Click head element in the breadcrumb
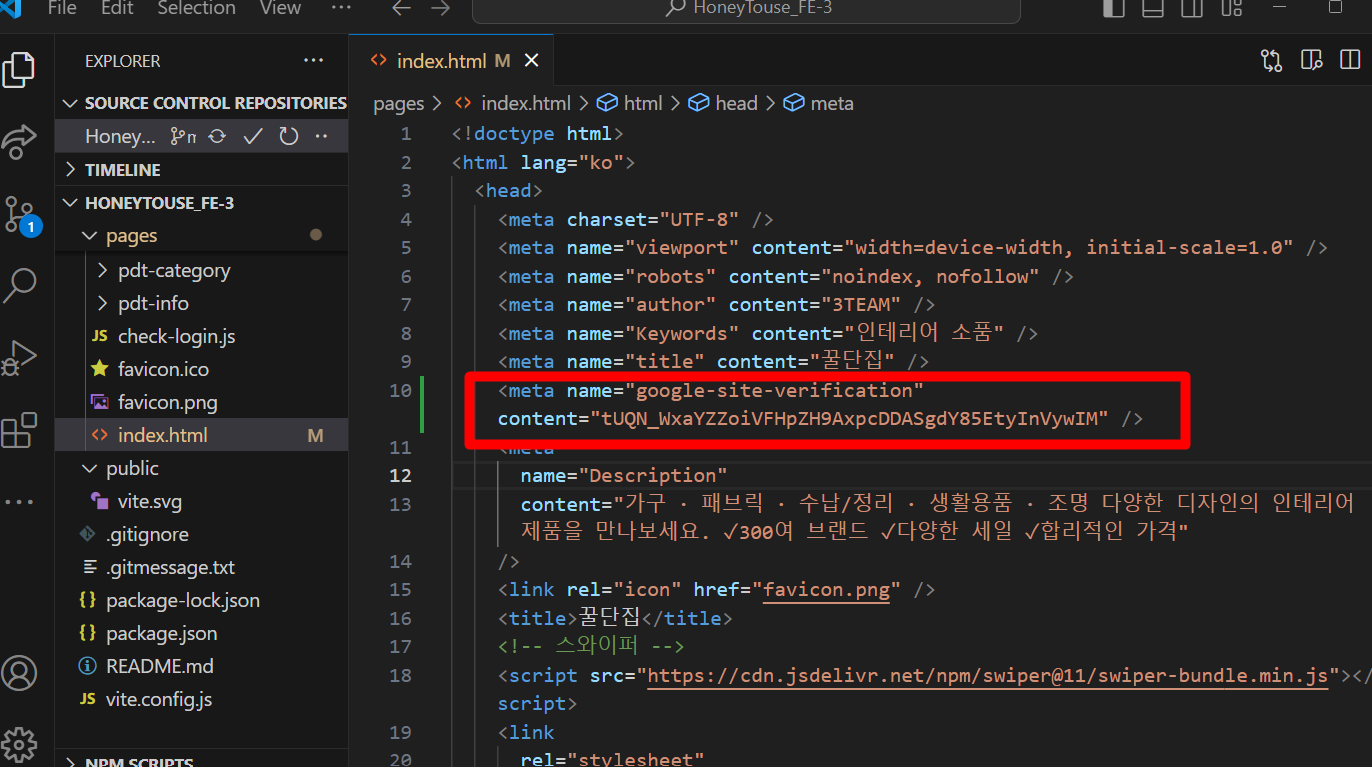Viewport: 1372px width, 767px height. click(723, 103)
